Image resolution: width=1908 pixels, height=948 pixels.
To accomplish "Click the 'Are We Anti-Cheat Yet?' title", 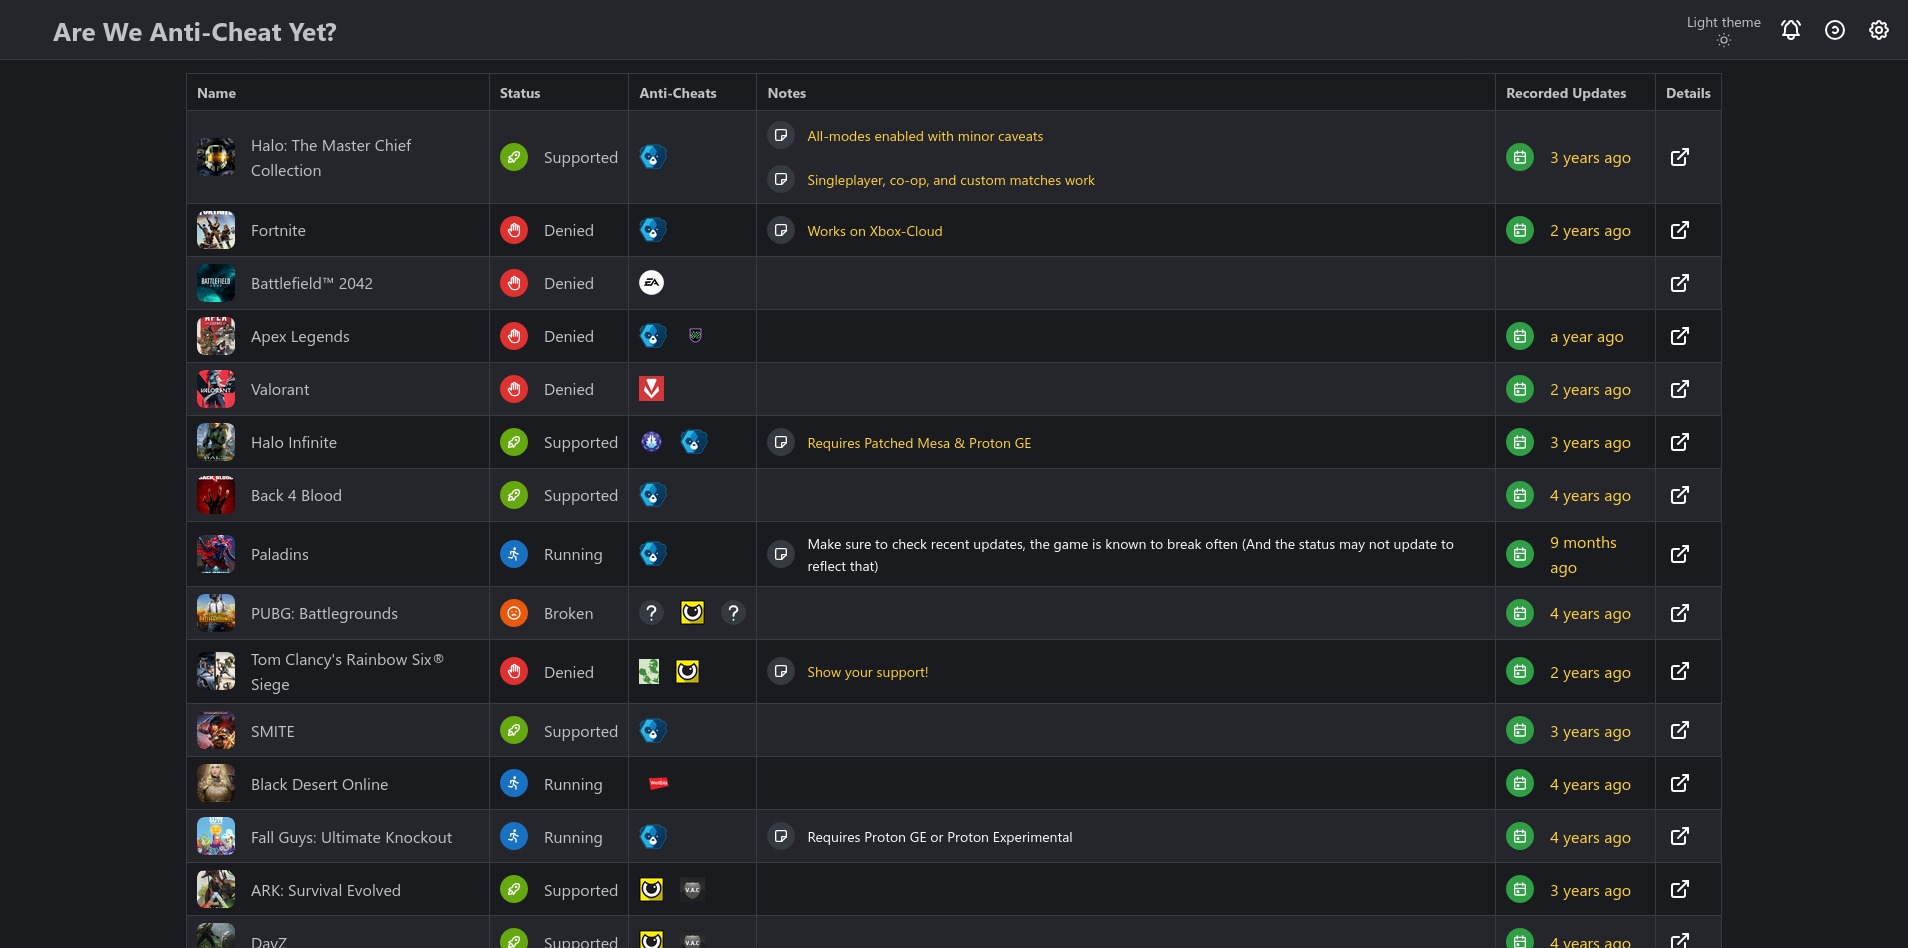I will (195, 32).
